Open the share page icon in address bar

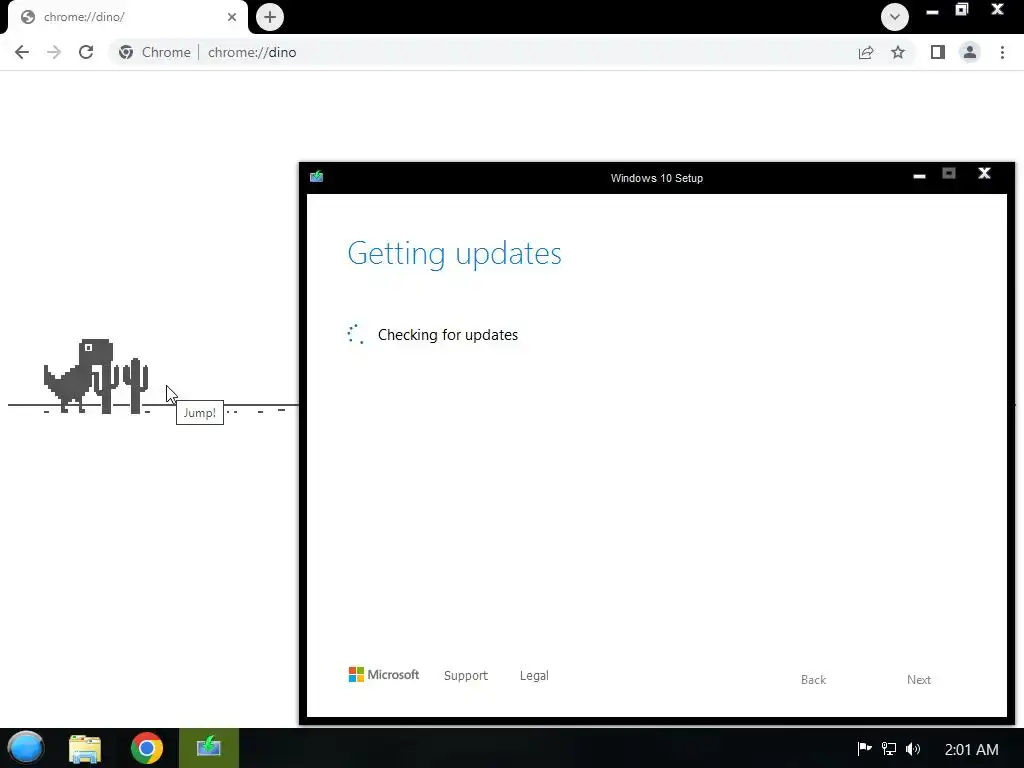866,52
